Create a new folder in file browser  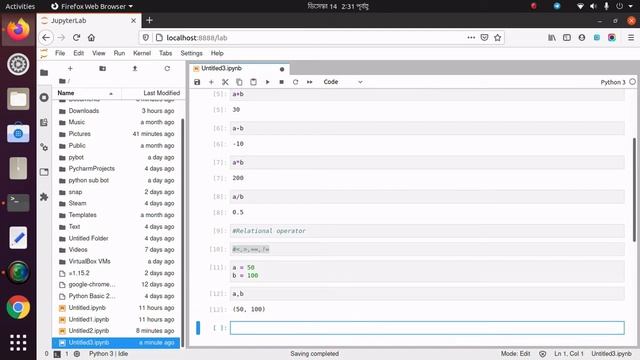(102, 69)
